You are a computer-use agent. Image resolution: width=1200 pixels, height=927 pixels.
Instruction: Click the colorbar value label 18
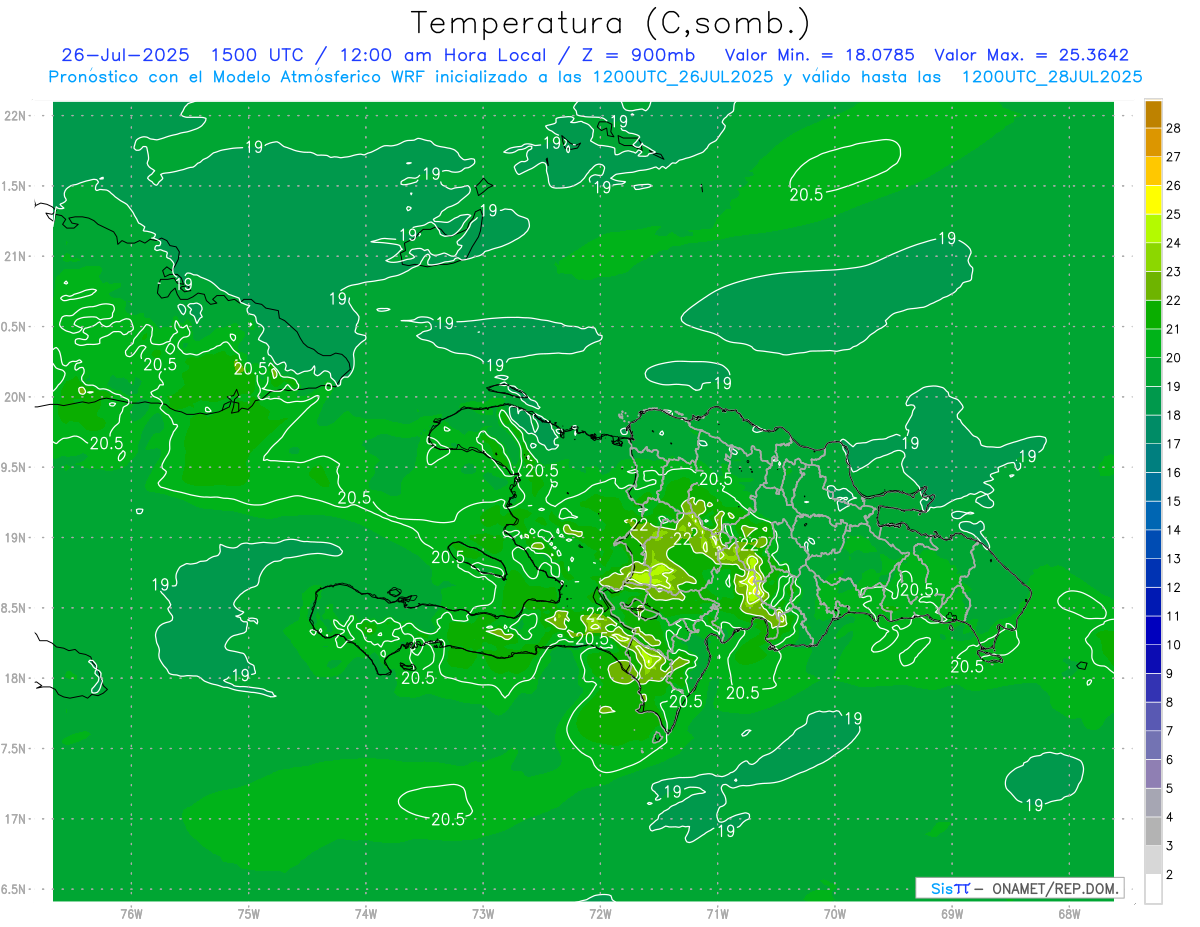click(1173, 416)
